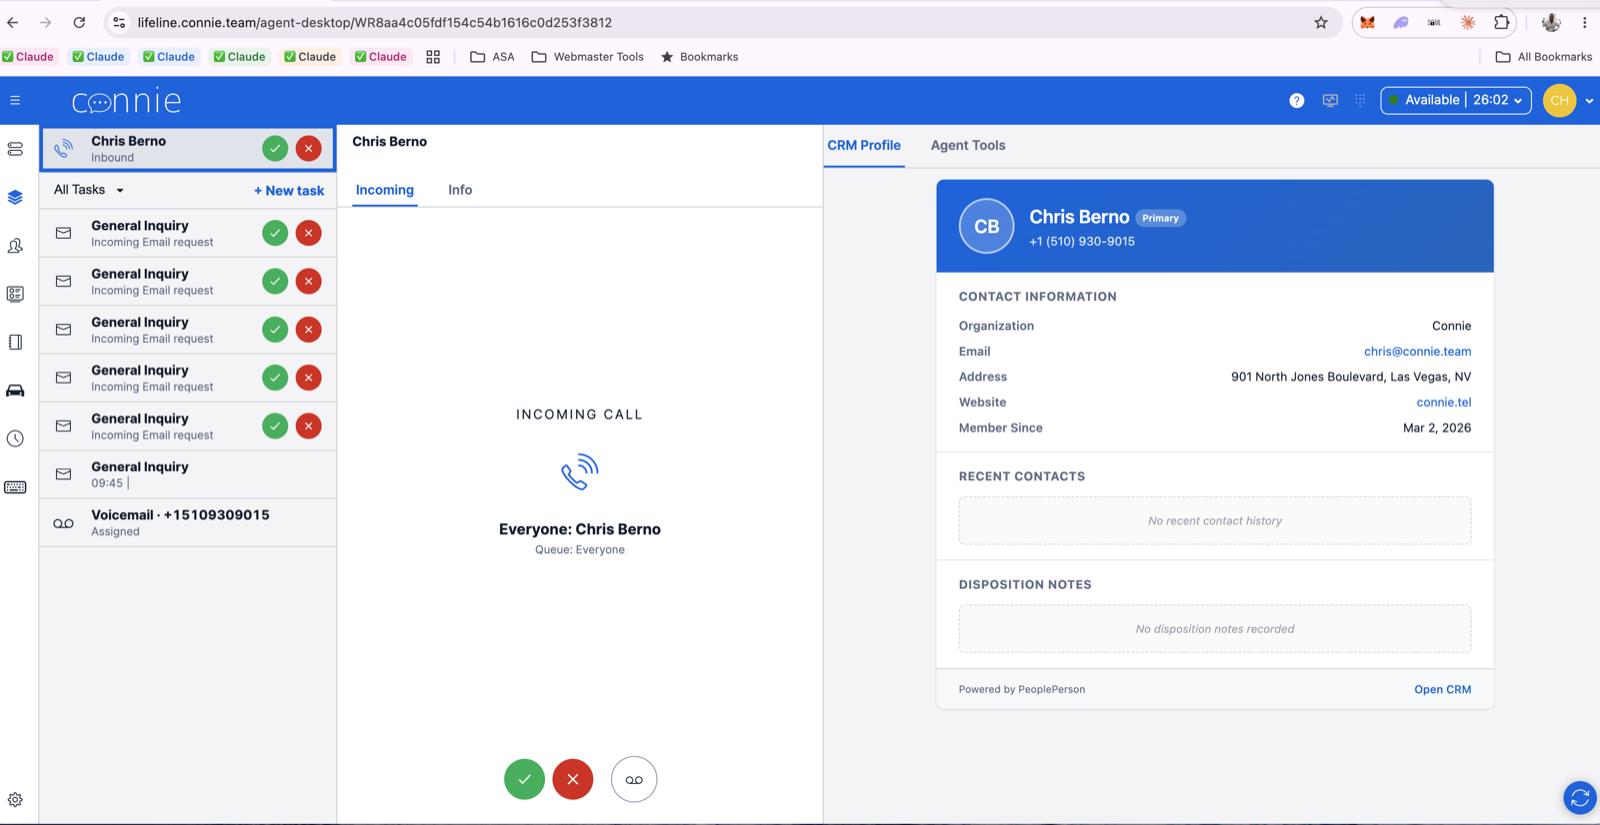Viewport: 1600px width, 825px height.
Task: Open the browser extensions puzzle icon
Action: (x=1502, y=22)
